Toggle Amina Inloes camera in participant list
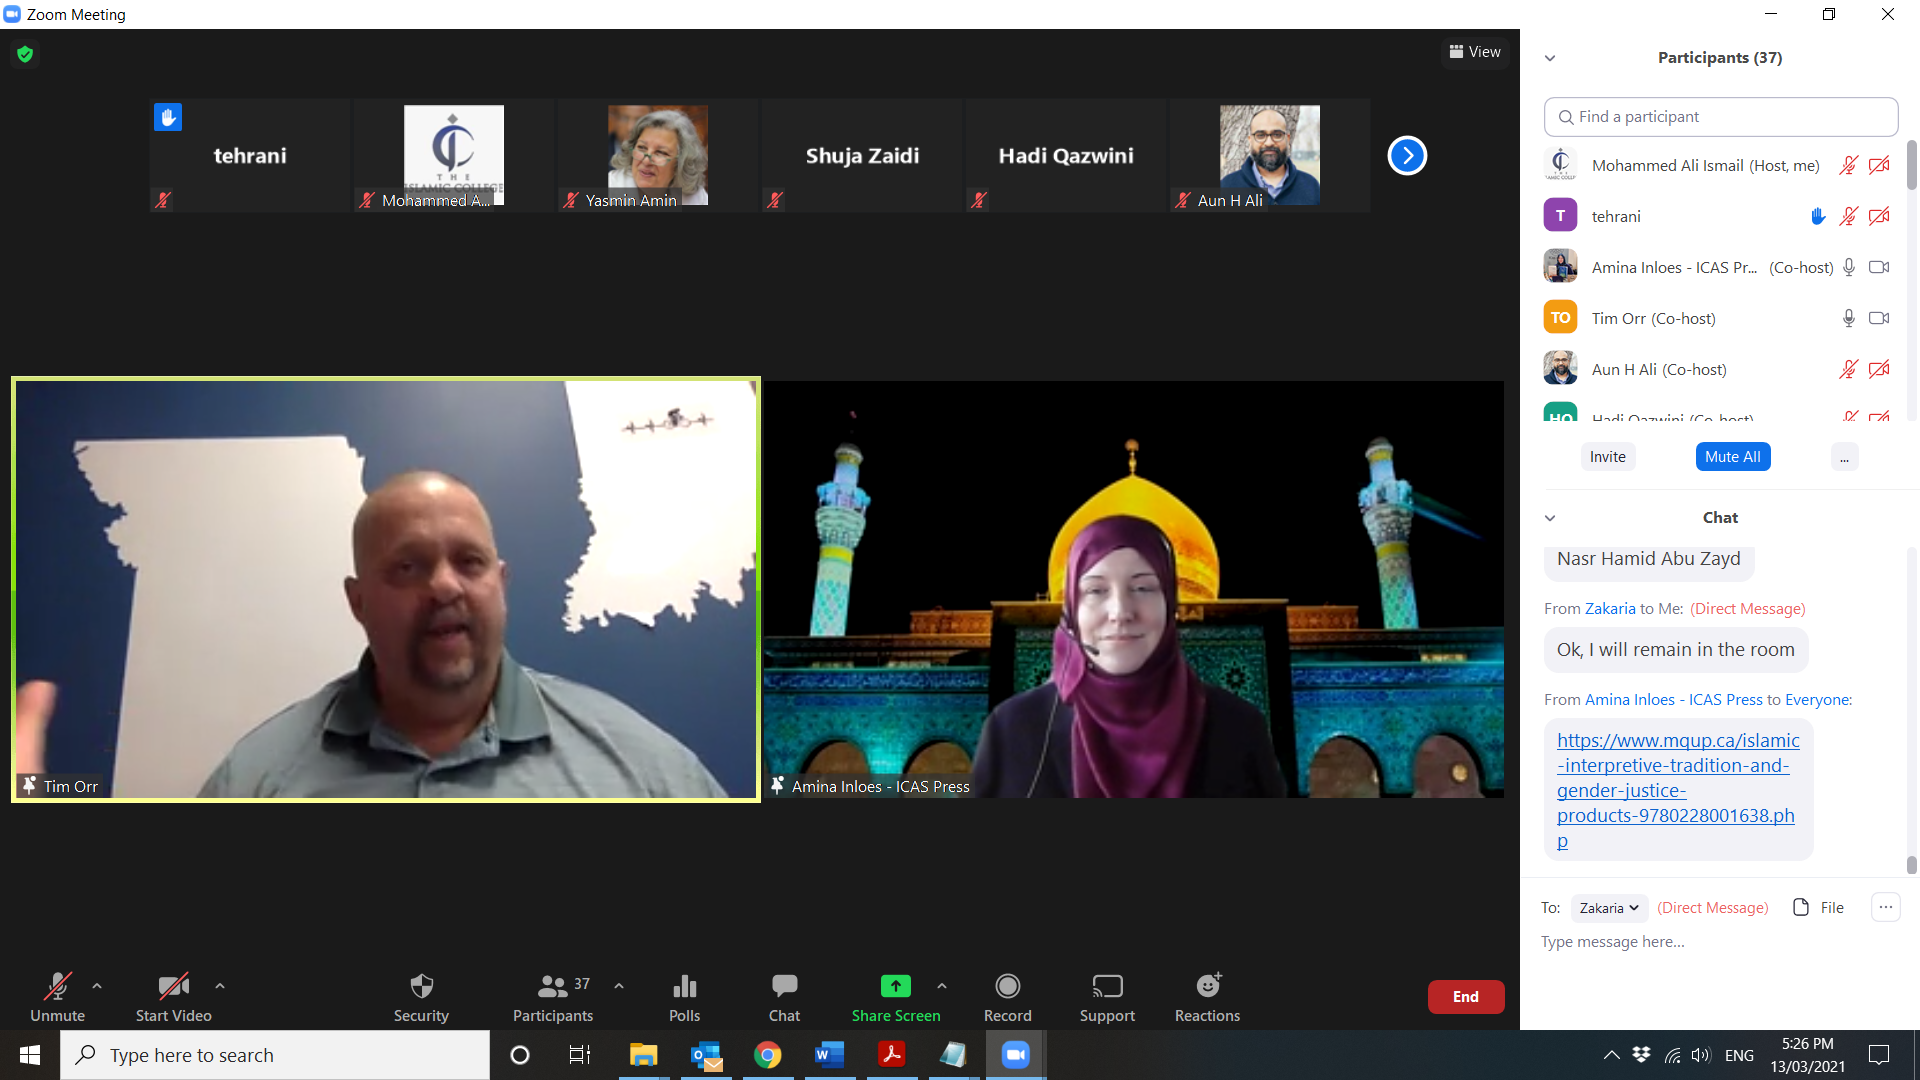Screen dimensions: 1920x1080 point(1879,267)
